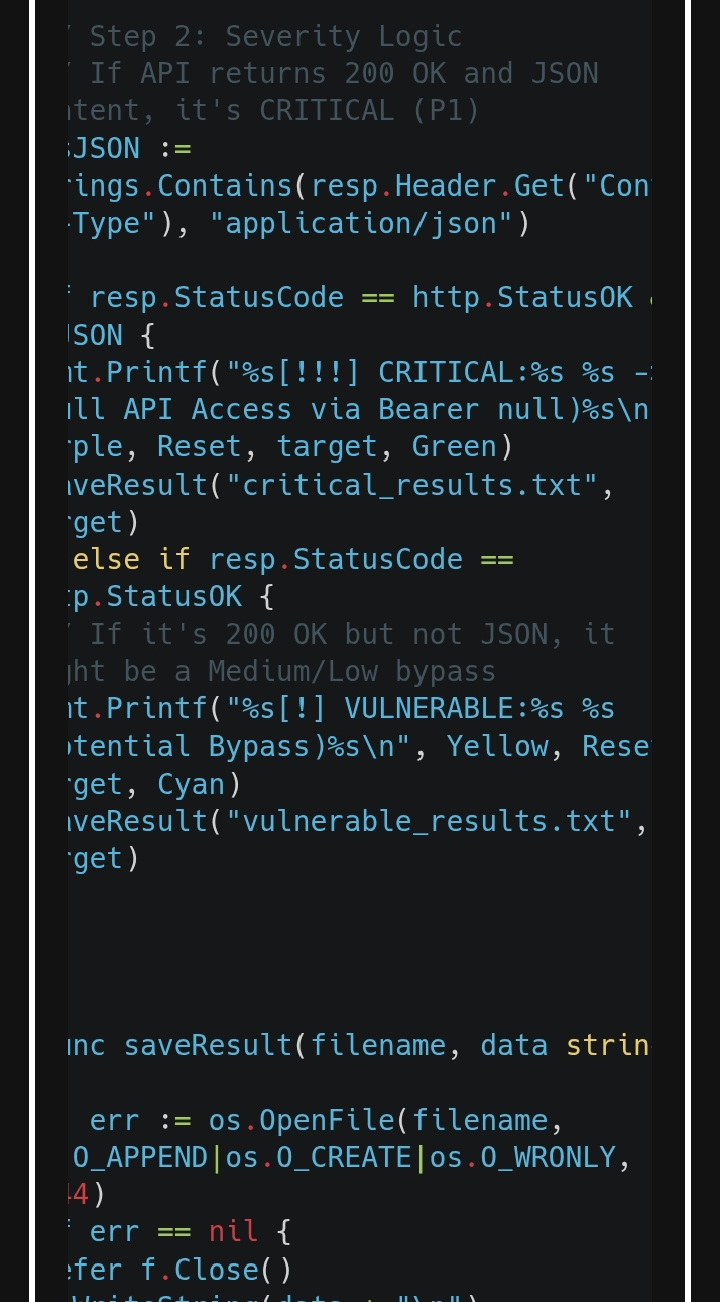Click the Green color argument
The width and height of the screenshot is (720, 1302).
click(x=454, y=447)
